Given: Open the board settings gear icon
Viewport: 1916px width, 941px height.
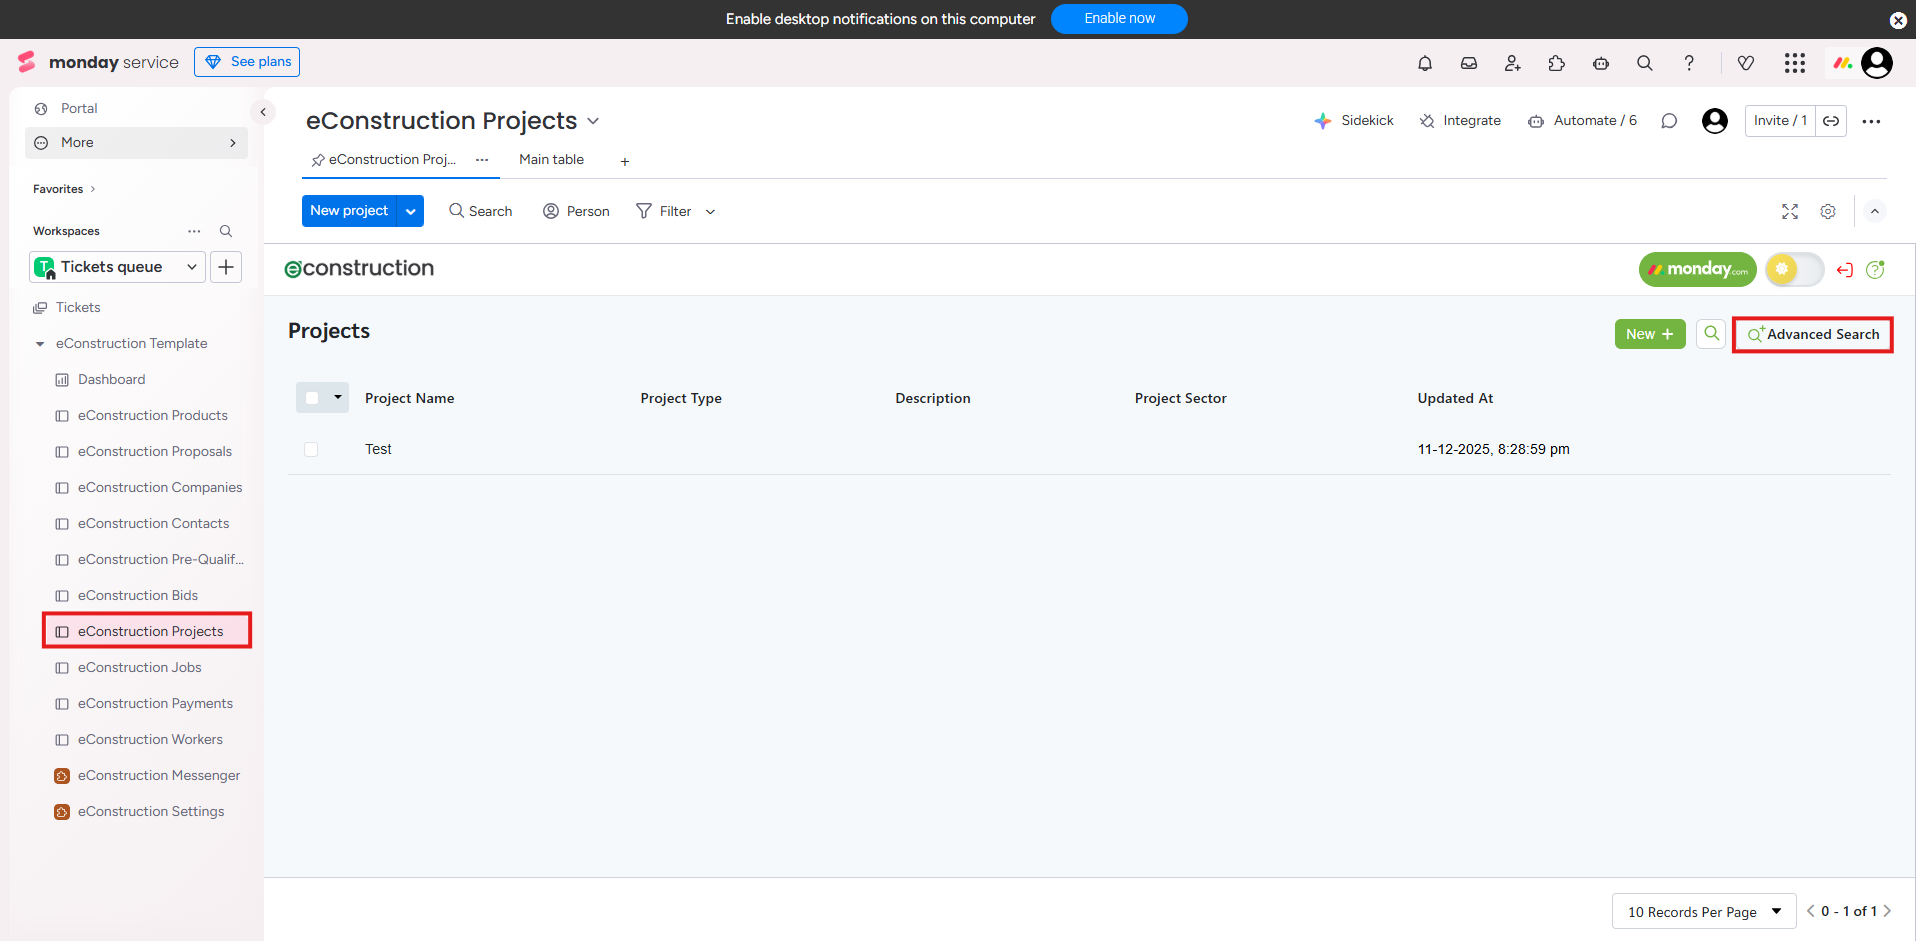Looking at the screenshot, I should [1828, 212].
